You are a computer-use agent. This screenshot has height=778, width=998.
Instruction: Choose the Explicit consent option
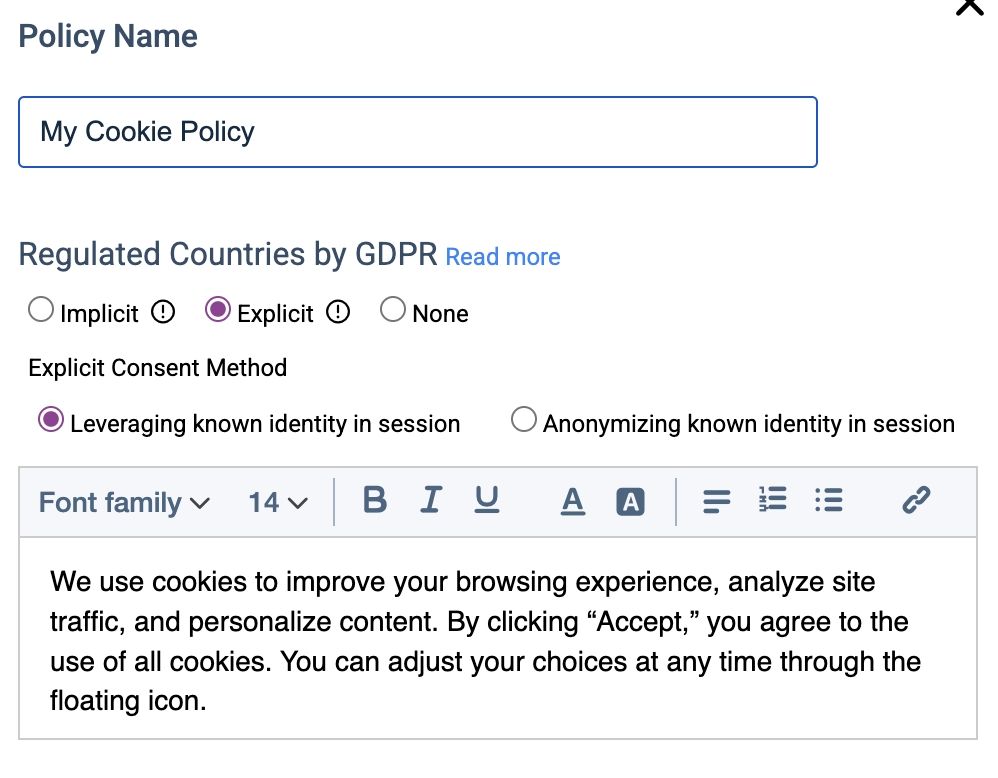click(x=217, y=311)
